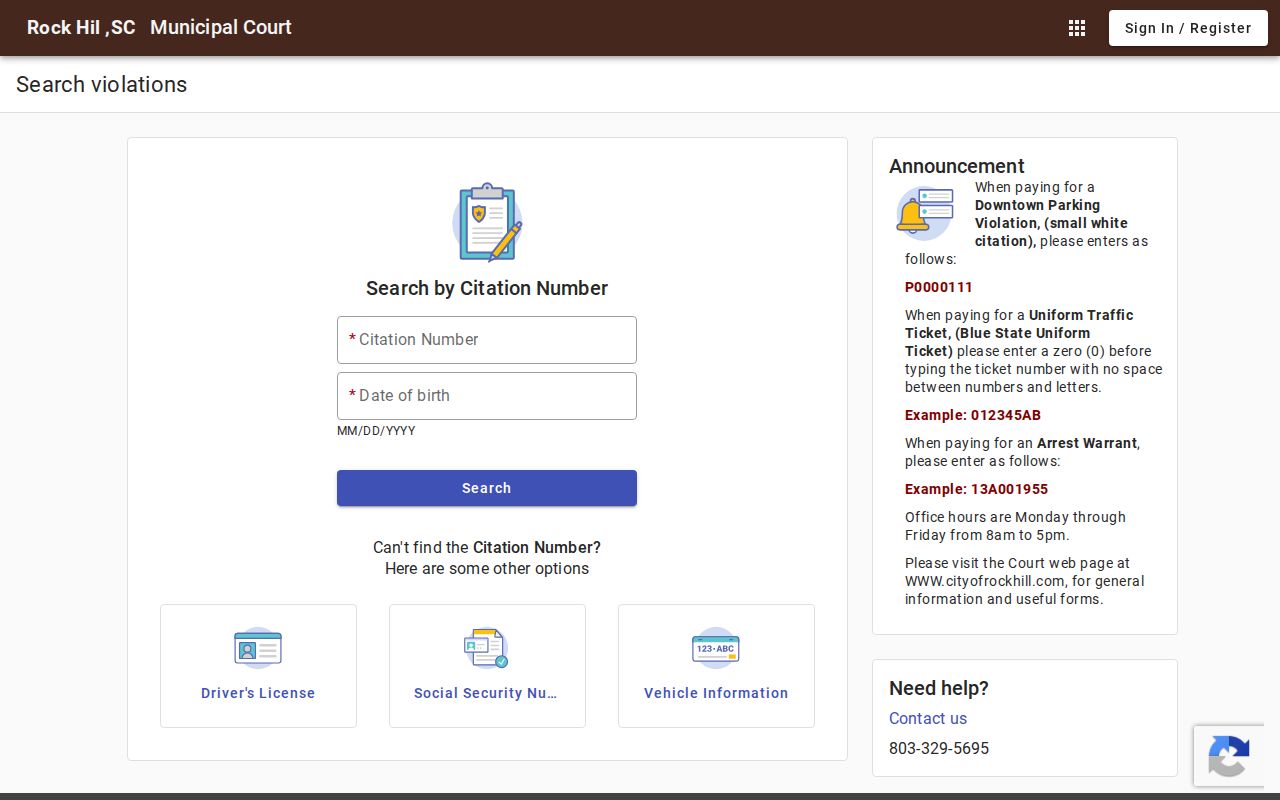Click the example code P0000111
Screen dimensions: 1280x800
[x=939, y=287]
